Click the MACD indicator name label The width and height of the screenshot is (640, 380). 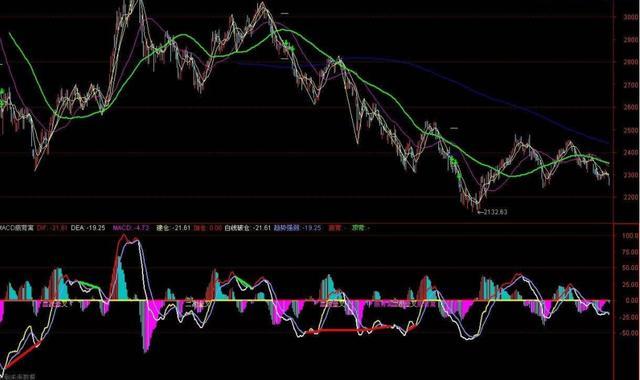(x=17, y=228)
